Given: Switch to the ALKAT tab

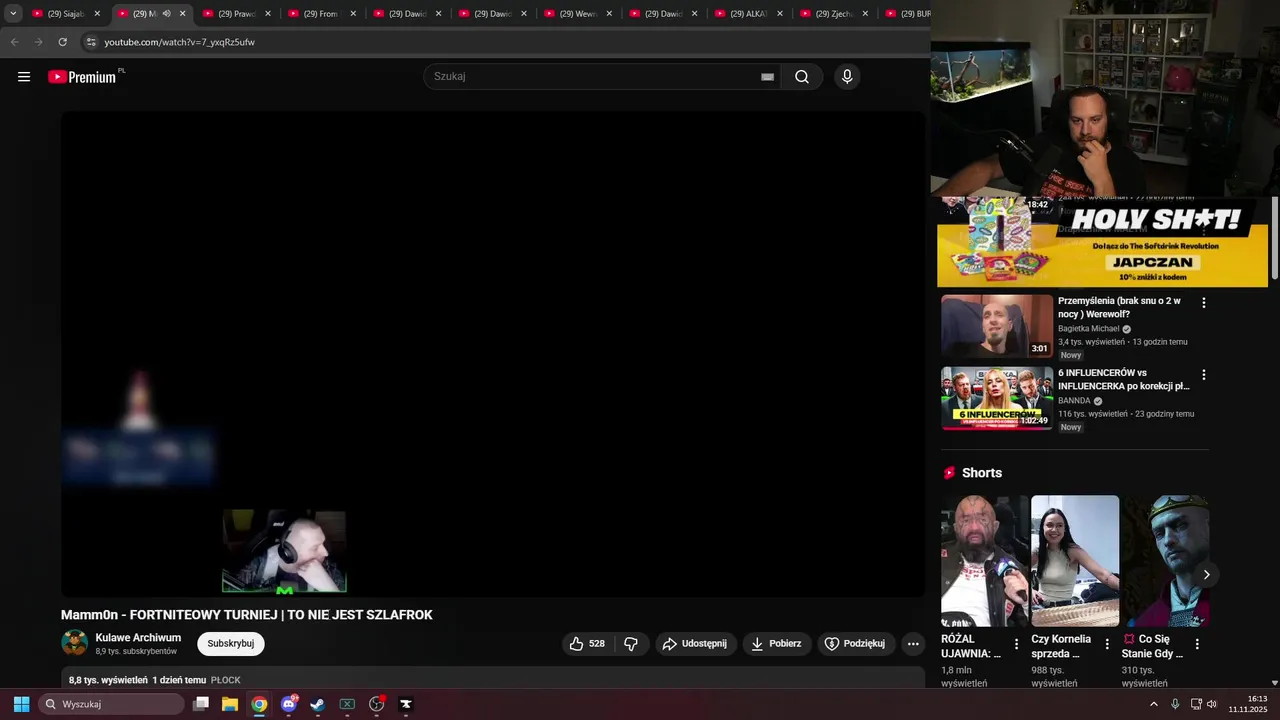Looking at the screenshot, I should [x=749, y=14].
